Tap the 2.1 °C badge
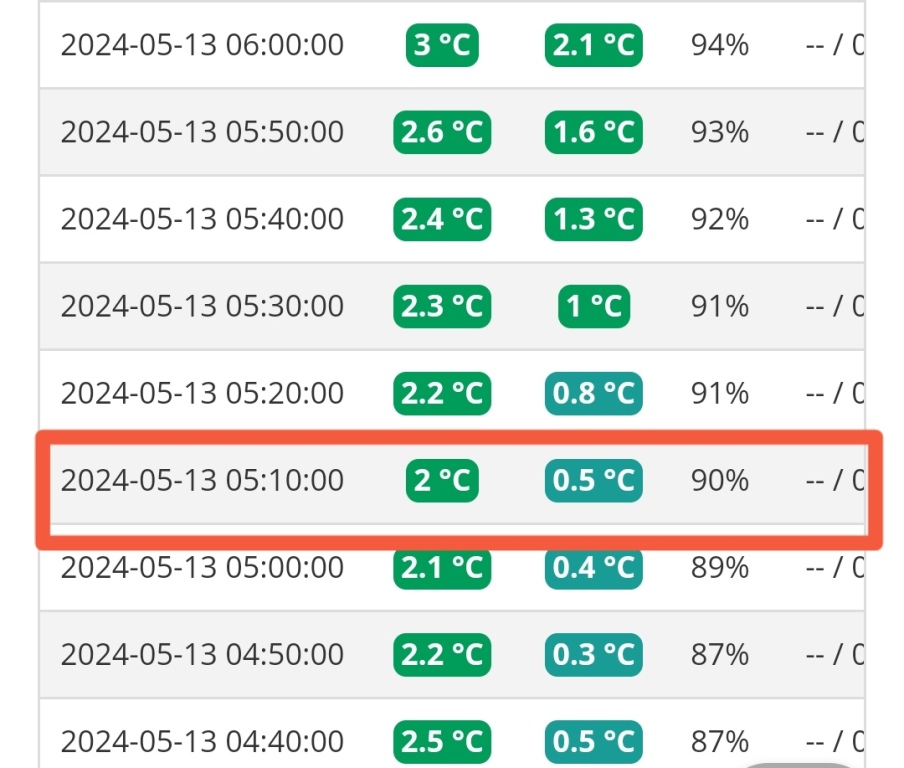This screenshot has width=904, height=768. (594, 45)
